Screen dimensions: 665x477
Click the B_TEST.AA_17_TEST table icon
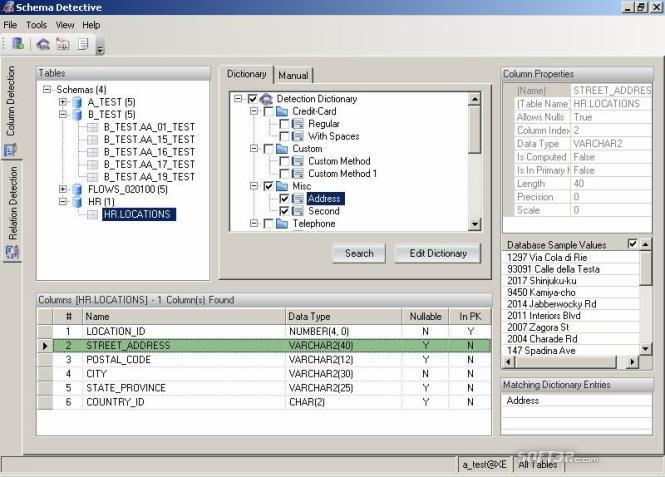(92, 164)
